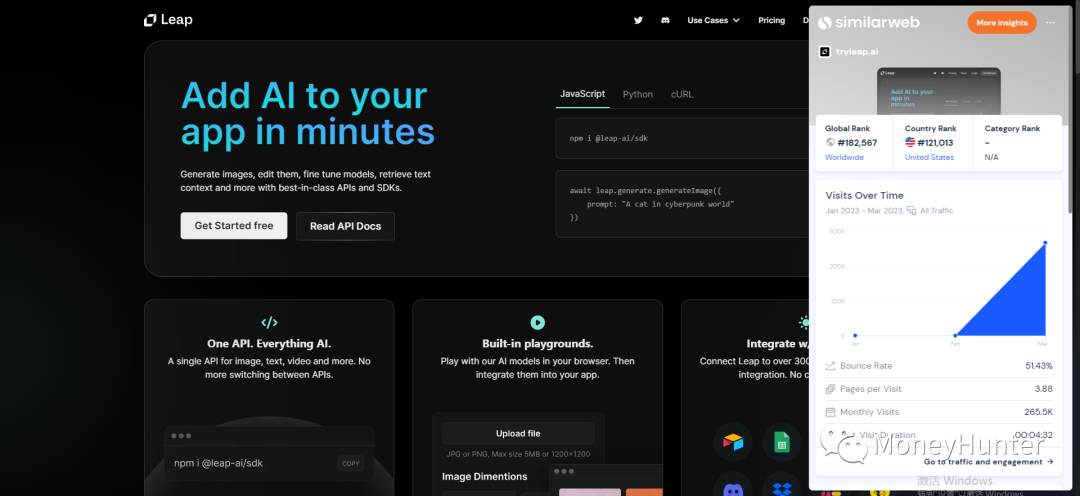Click the 265.5K monthly visits value
Image resolution: width=1080 pixels, height=496 pixels.
1039,412
